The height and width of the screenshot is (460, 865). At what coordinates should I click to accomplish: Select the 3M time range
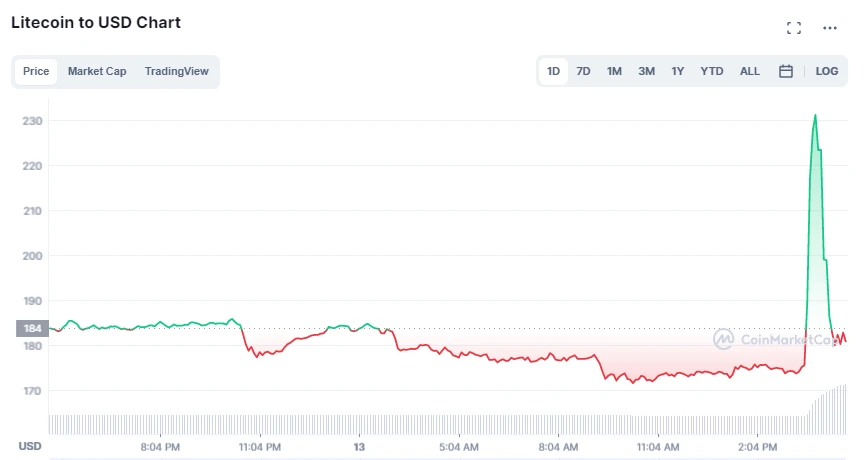tap(646, 71)
